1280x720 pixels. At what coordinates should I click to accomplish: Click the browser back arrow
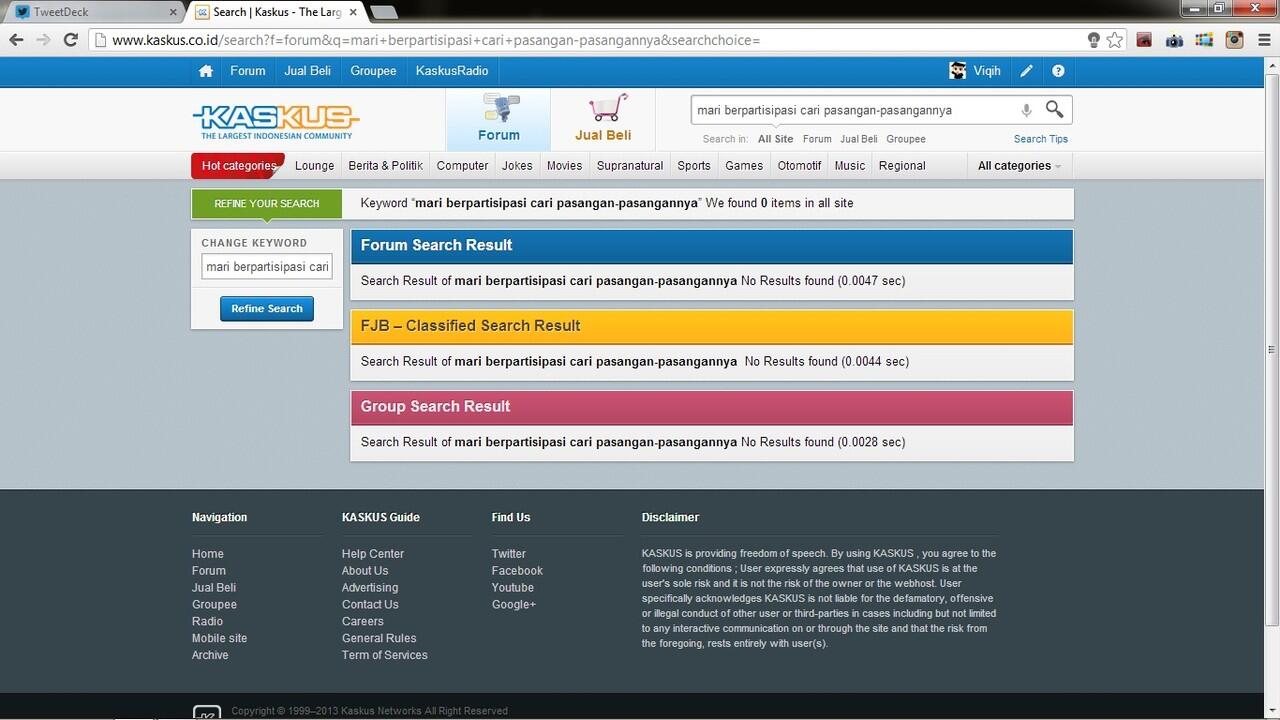pyautogui.click(x=16, y=40)
